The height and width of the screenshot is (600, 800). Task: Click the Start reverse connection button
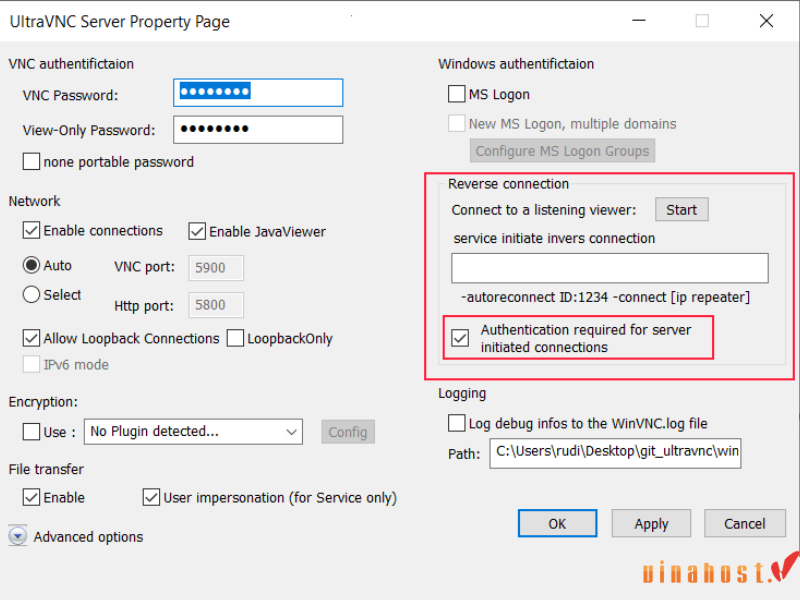(x=682, y=210)
